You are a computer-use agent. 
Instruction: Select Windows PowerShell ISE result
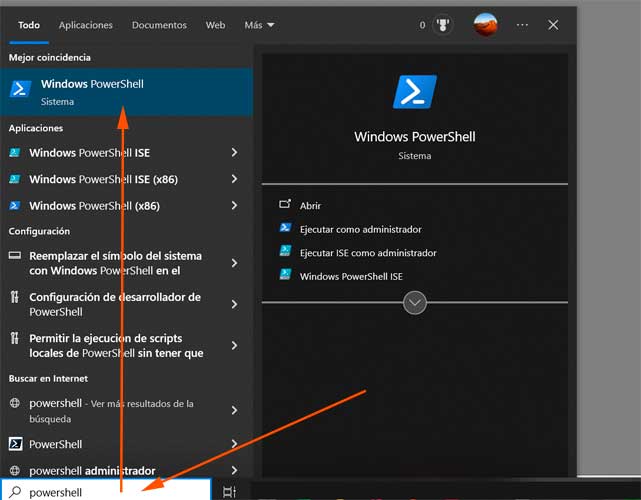126,152
